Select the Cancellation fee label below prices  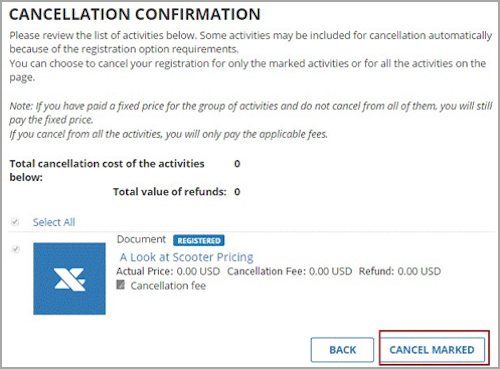click(168, 286)
